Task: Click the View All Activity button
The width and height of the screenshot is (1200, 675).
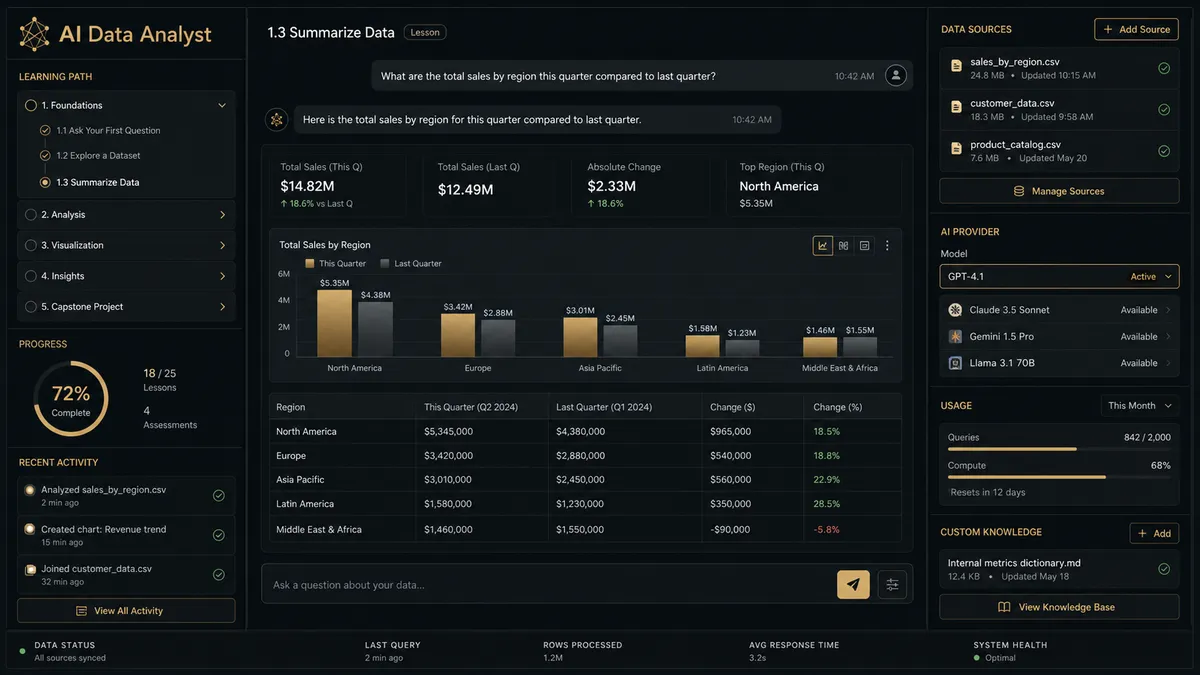Action: 126,611
